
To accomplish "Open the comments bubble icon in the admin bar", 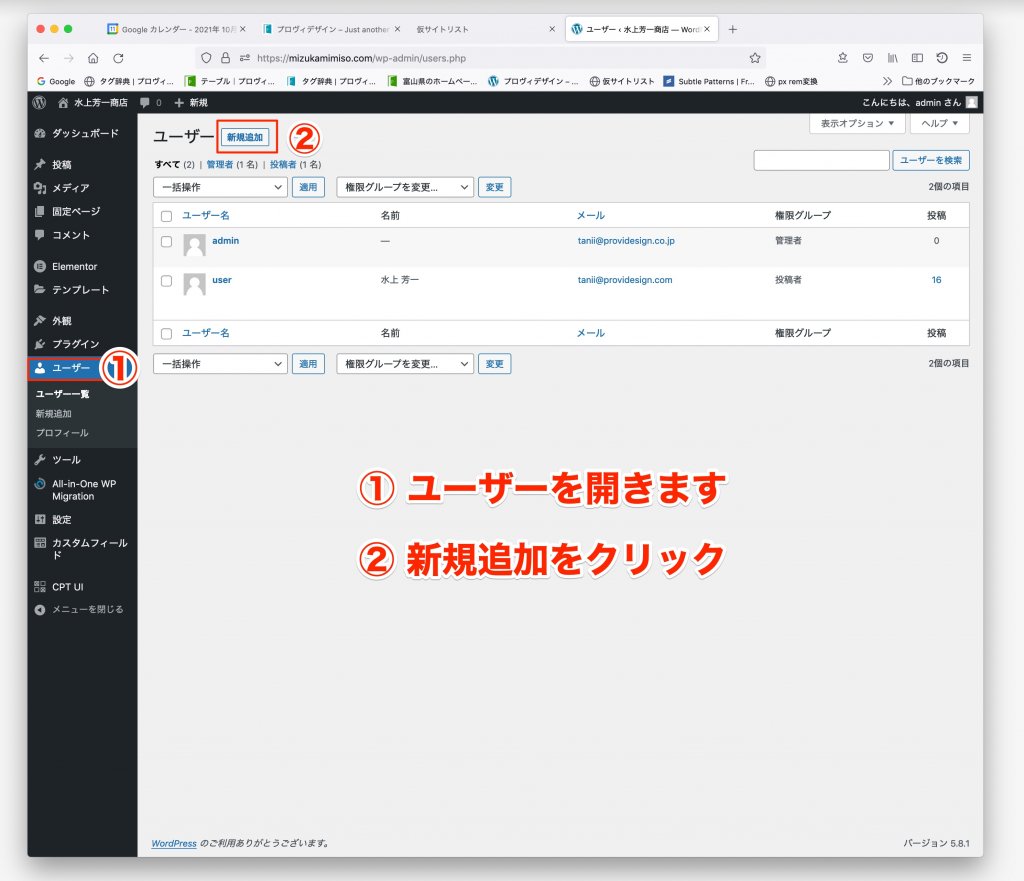I will pyautogui.click(x=145, y=102).
